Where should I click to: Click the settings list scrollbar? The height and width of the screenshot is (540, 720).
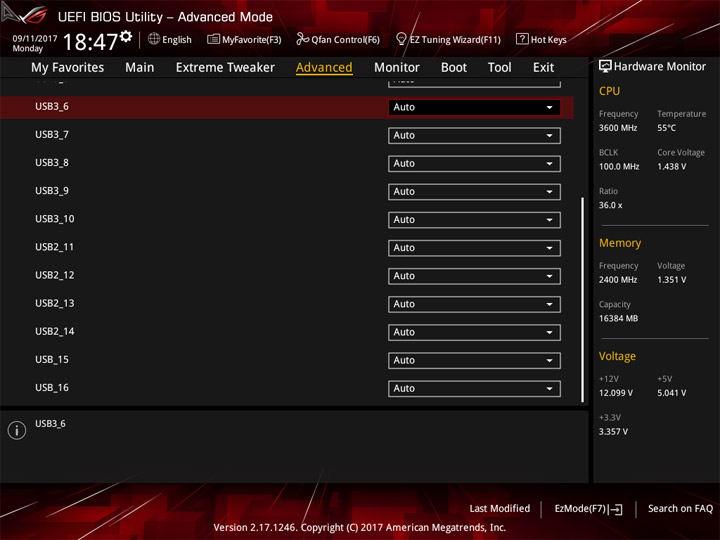[x=583, y=300]
